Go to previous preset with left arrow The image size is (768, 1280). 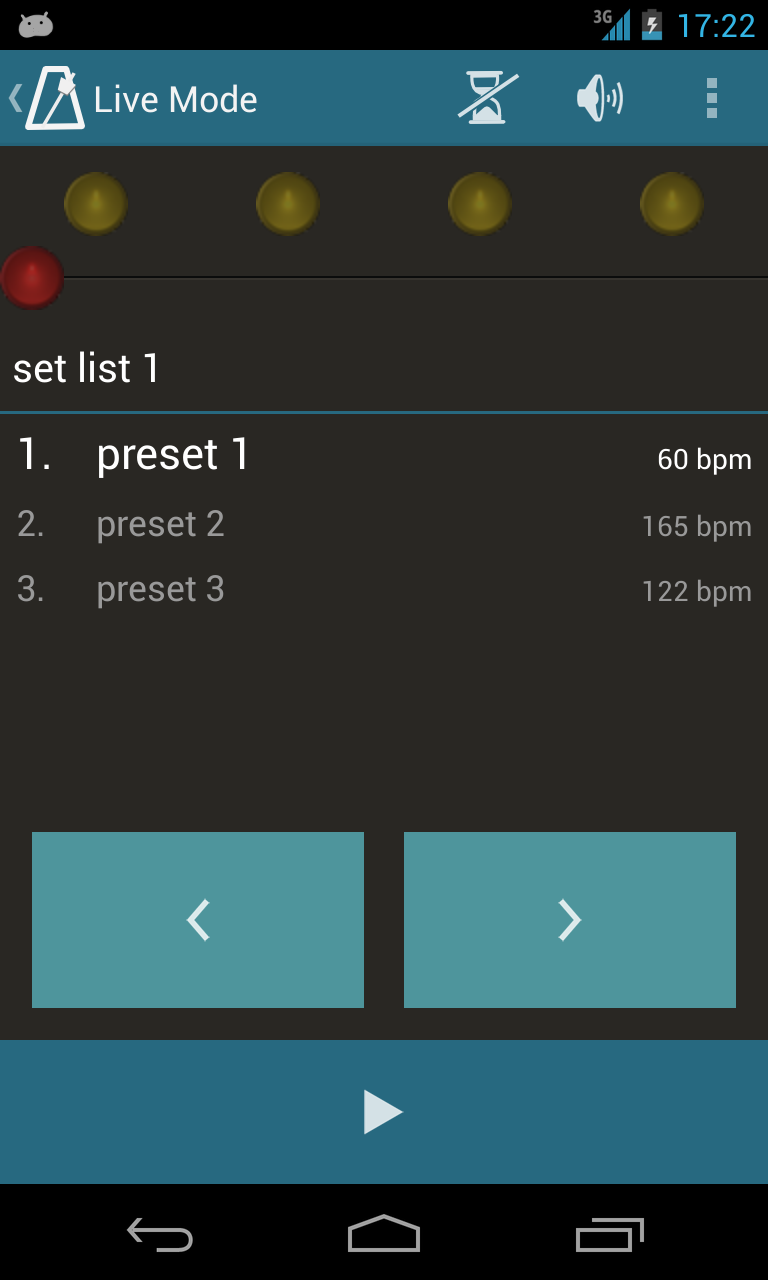(x=198, y=920)
